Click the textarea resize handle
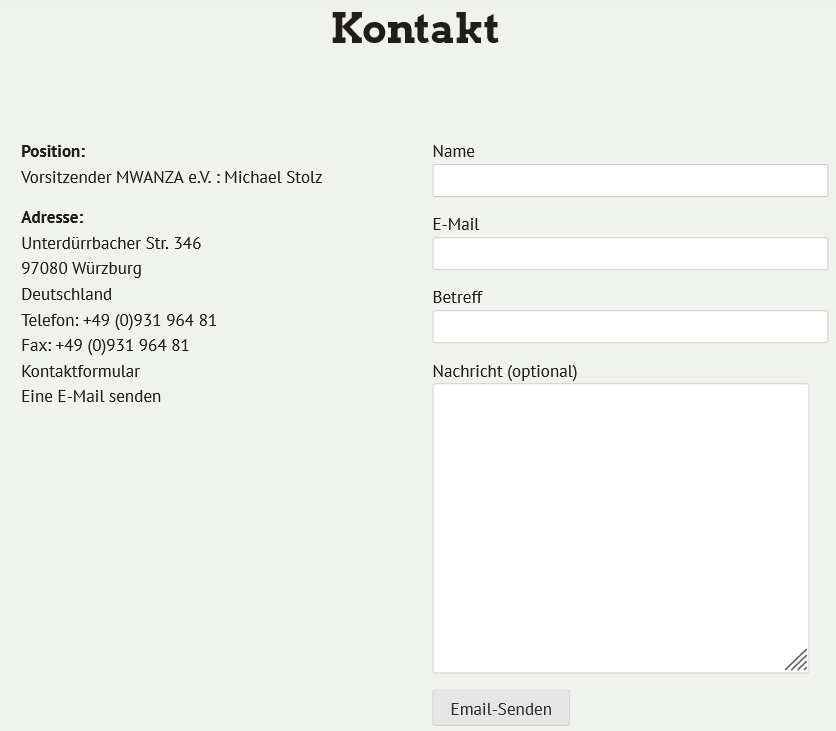Screen dimensions: 836x731 (x=796, y=660)
